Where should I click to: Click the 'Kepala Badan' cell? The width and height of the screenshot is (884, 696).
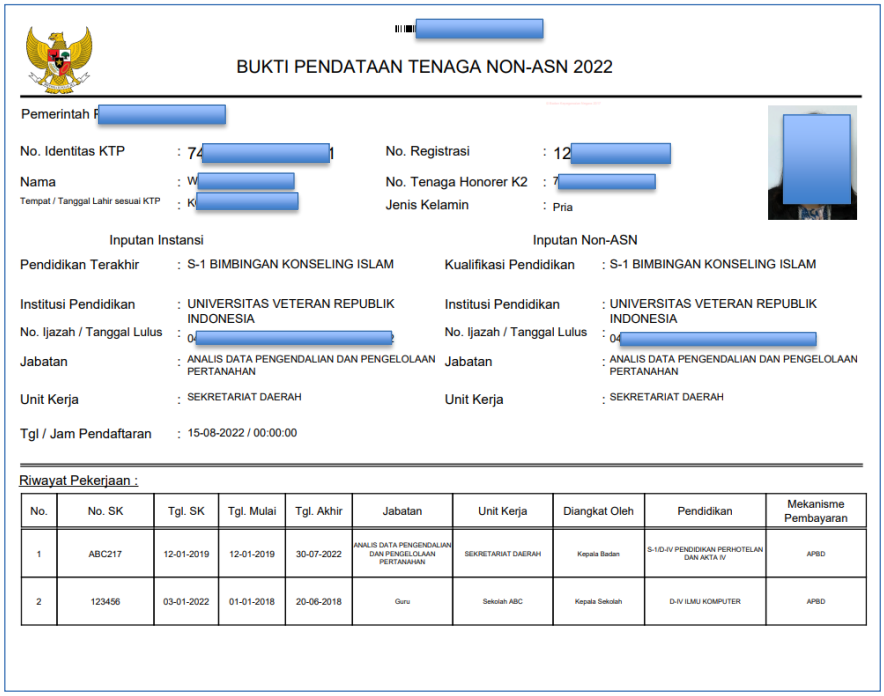tap(598, 554)
